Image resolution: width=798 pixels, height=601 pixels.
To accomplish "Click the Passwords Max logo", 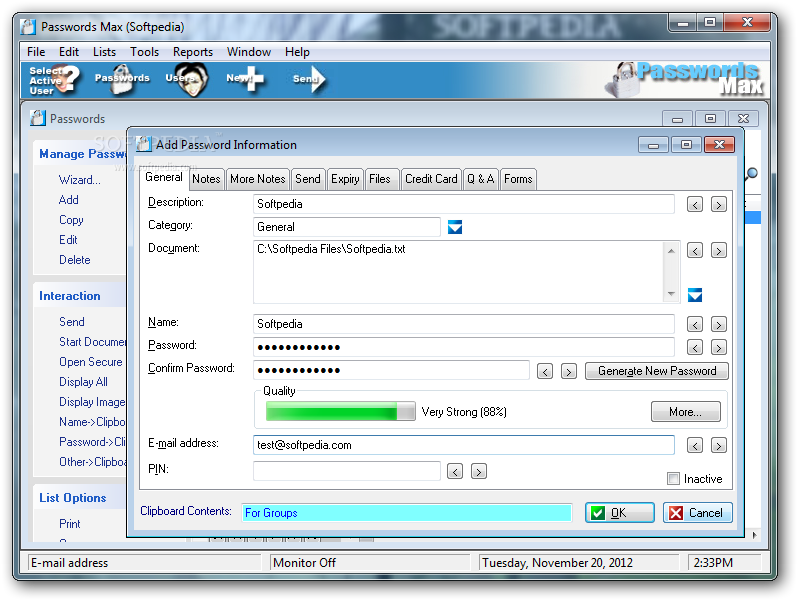I will click(686, 79).
